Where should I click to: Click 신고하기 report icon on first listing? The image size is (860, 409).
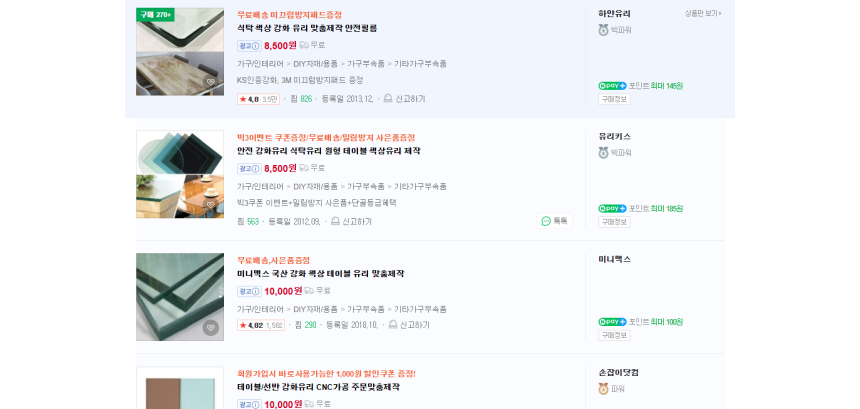pos(388,99)
